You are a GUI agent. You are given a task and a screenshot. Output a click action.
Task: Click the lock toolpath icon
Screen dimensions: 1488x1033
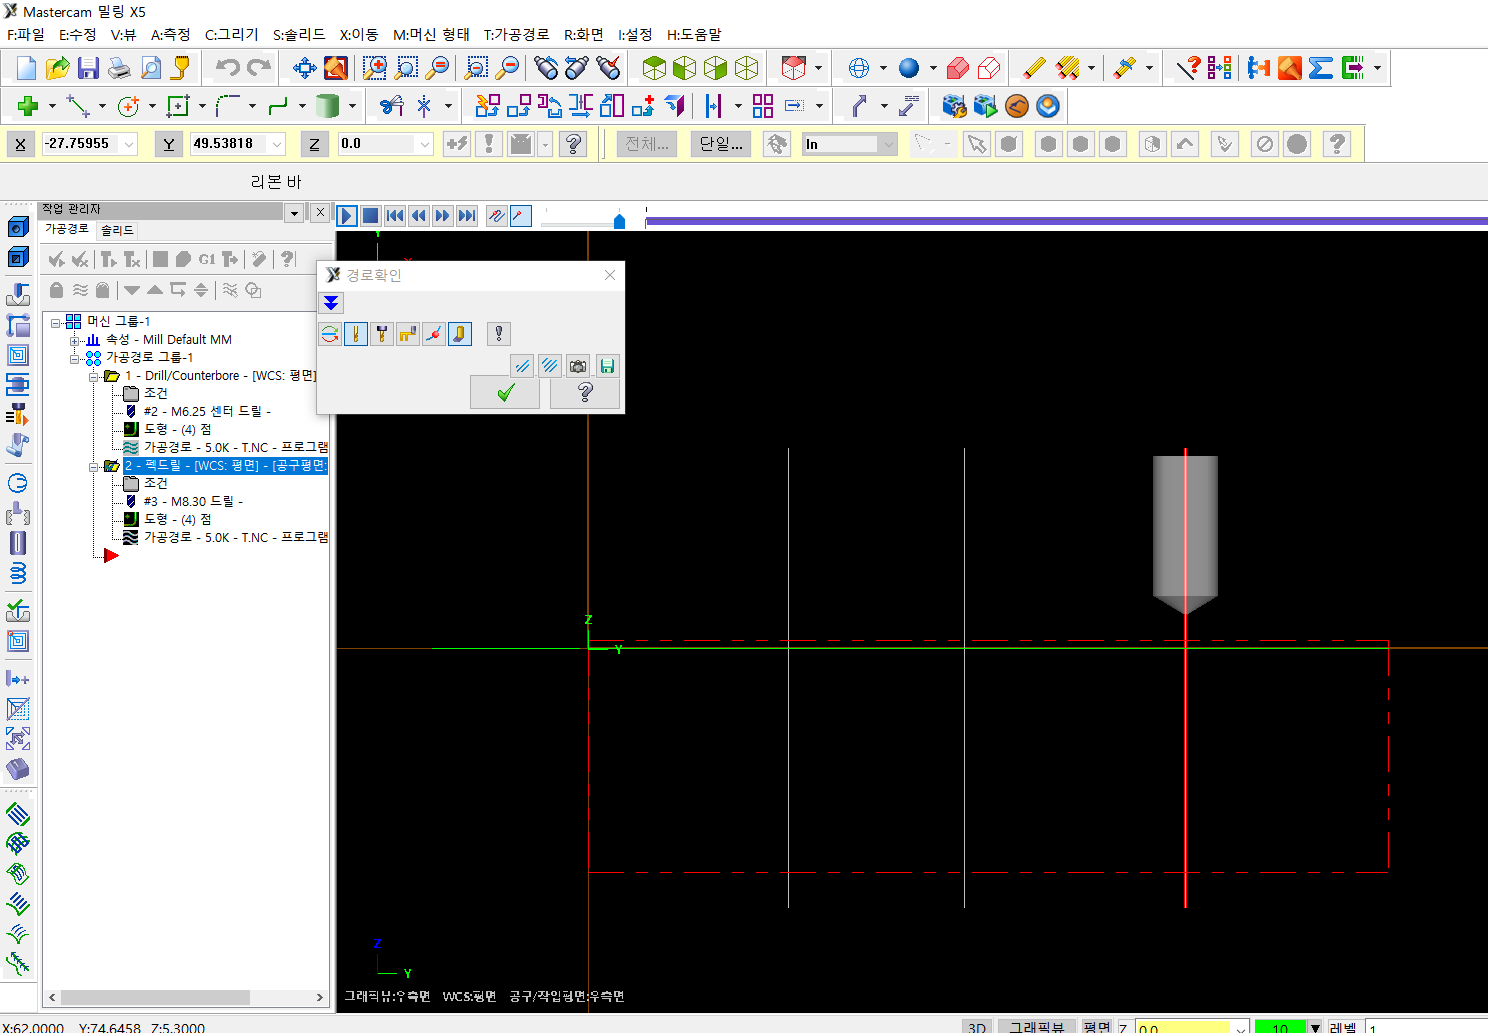tap(57, 290)
